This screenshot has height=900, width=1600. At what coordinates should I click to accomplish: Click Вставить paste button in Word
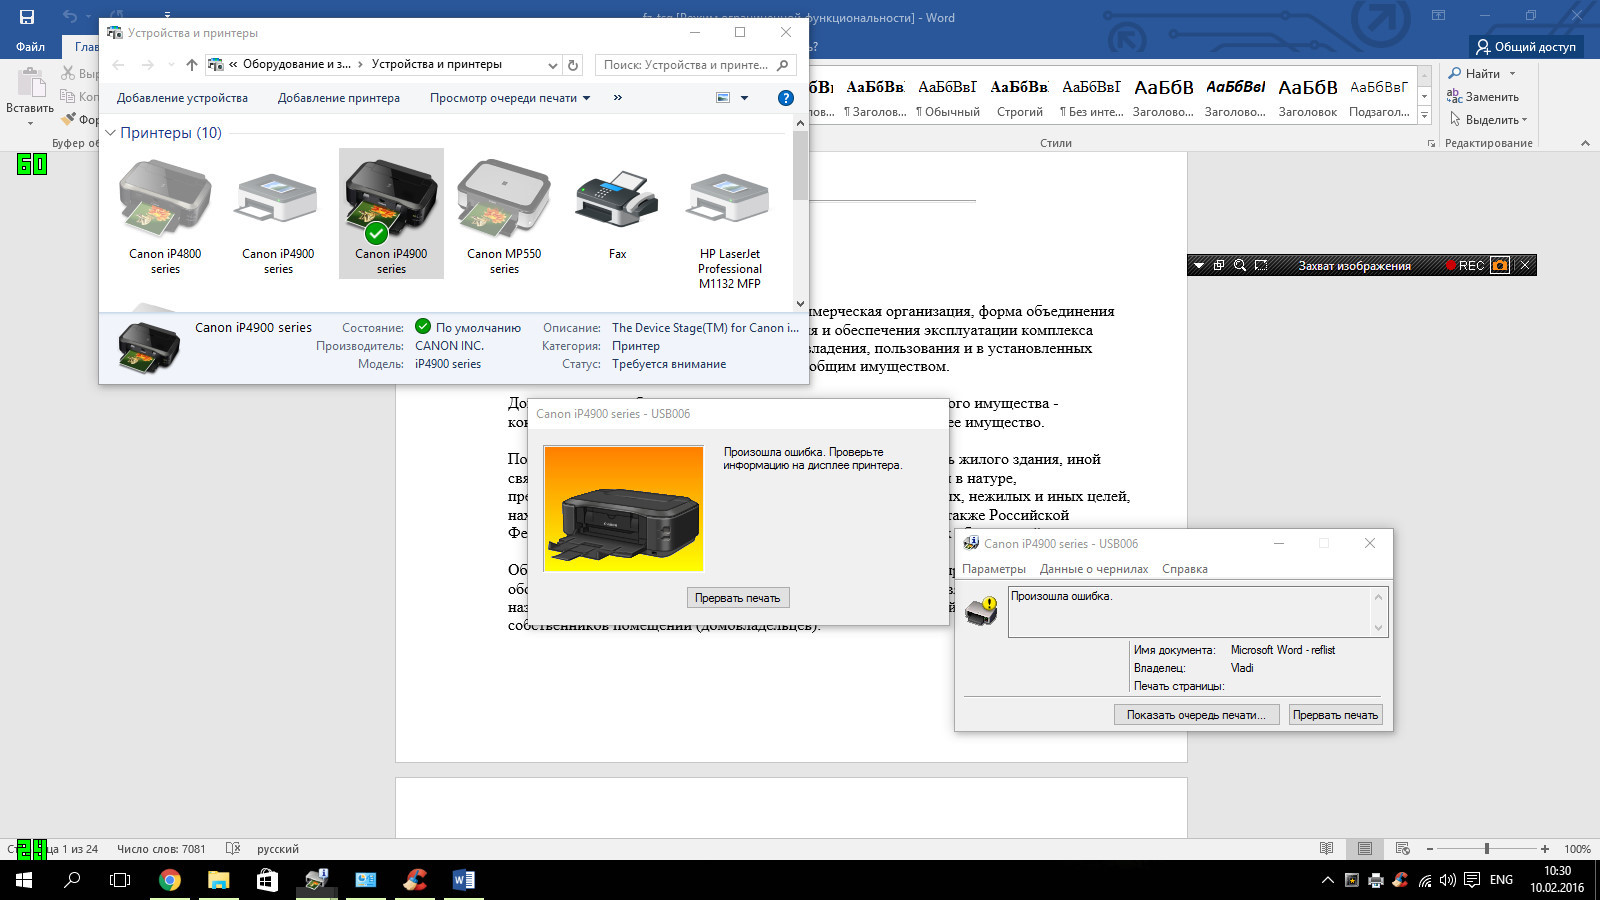29,95
